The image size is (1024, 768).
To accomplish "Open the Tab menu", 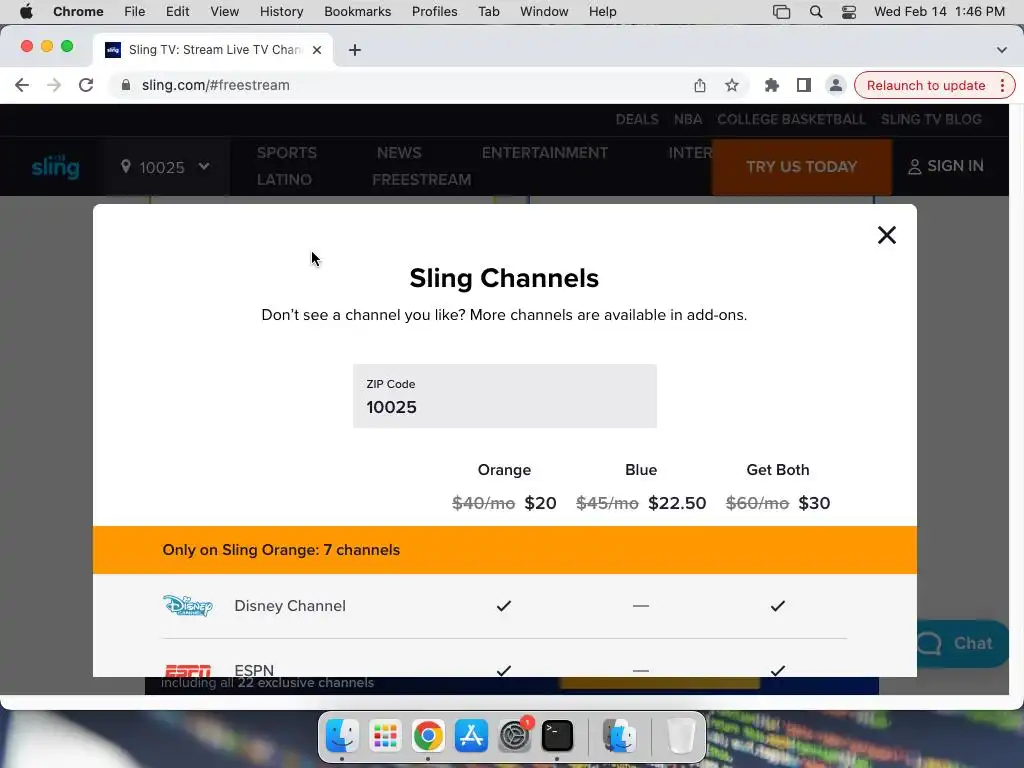I will pyautogui.click(x=488, y=12).
